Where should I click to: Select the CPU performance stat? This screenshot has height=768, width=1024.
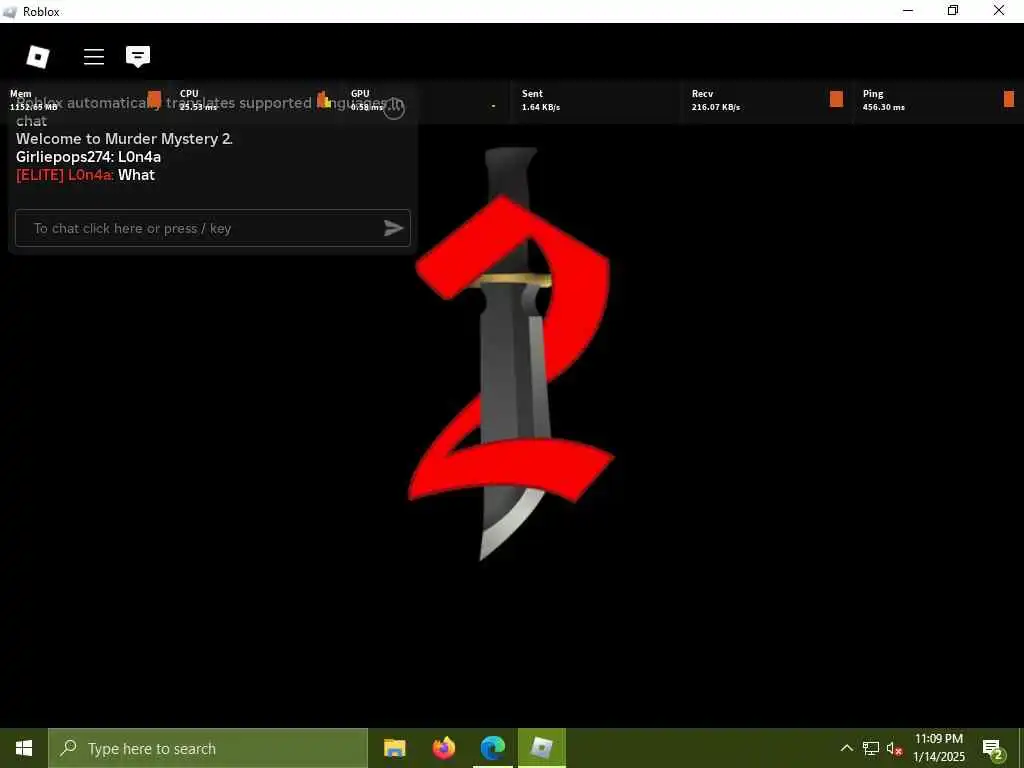click(255, 100)
